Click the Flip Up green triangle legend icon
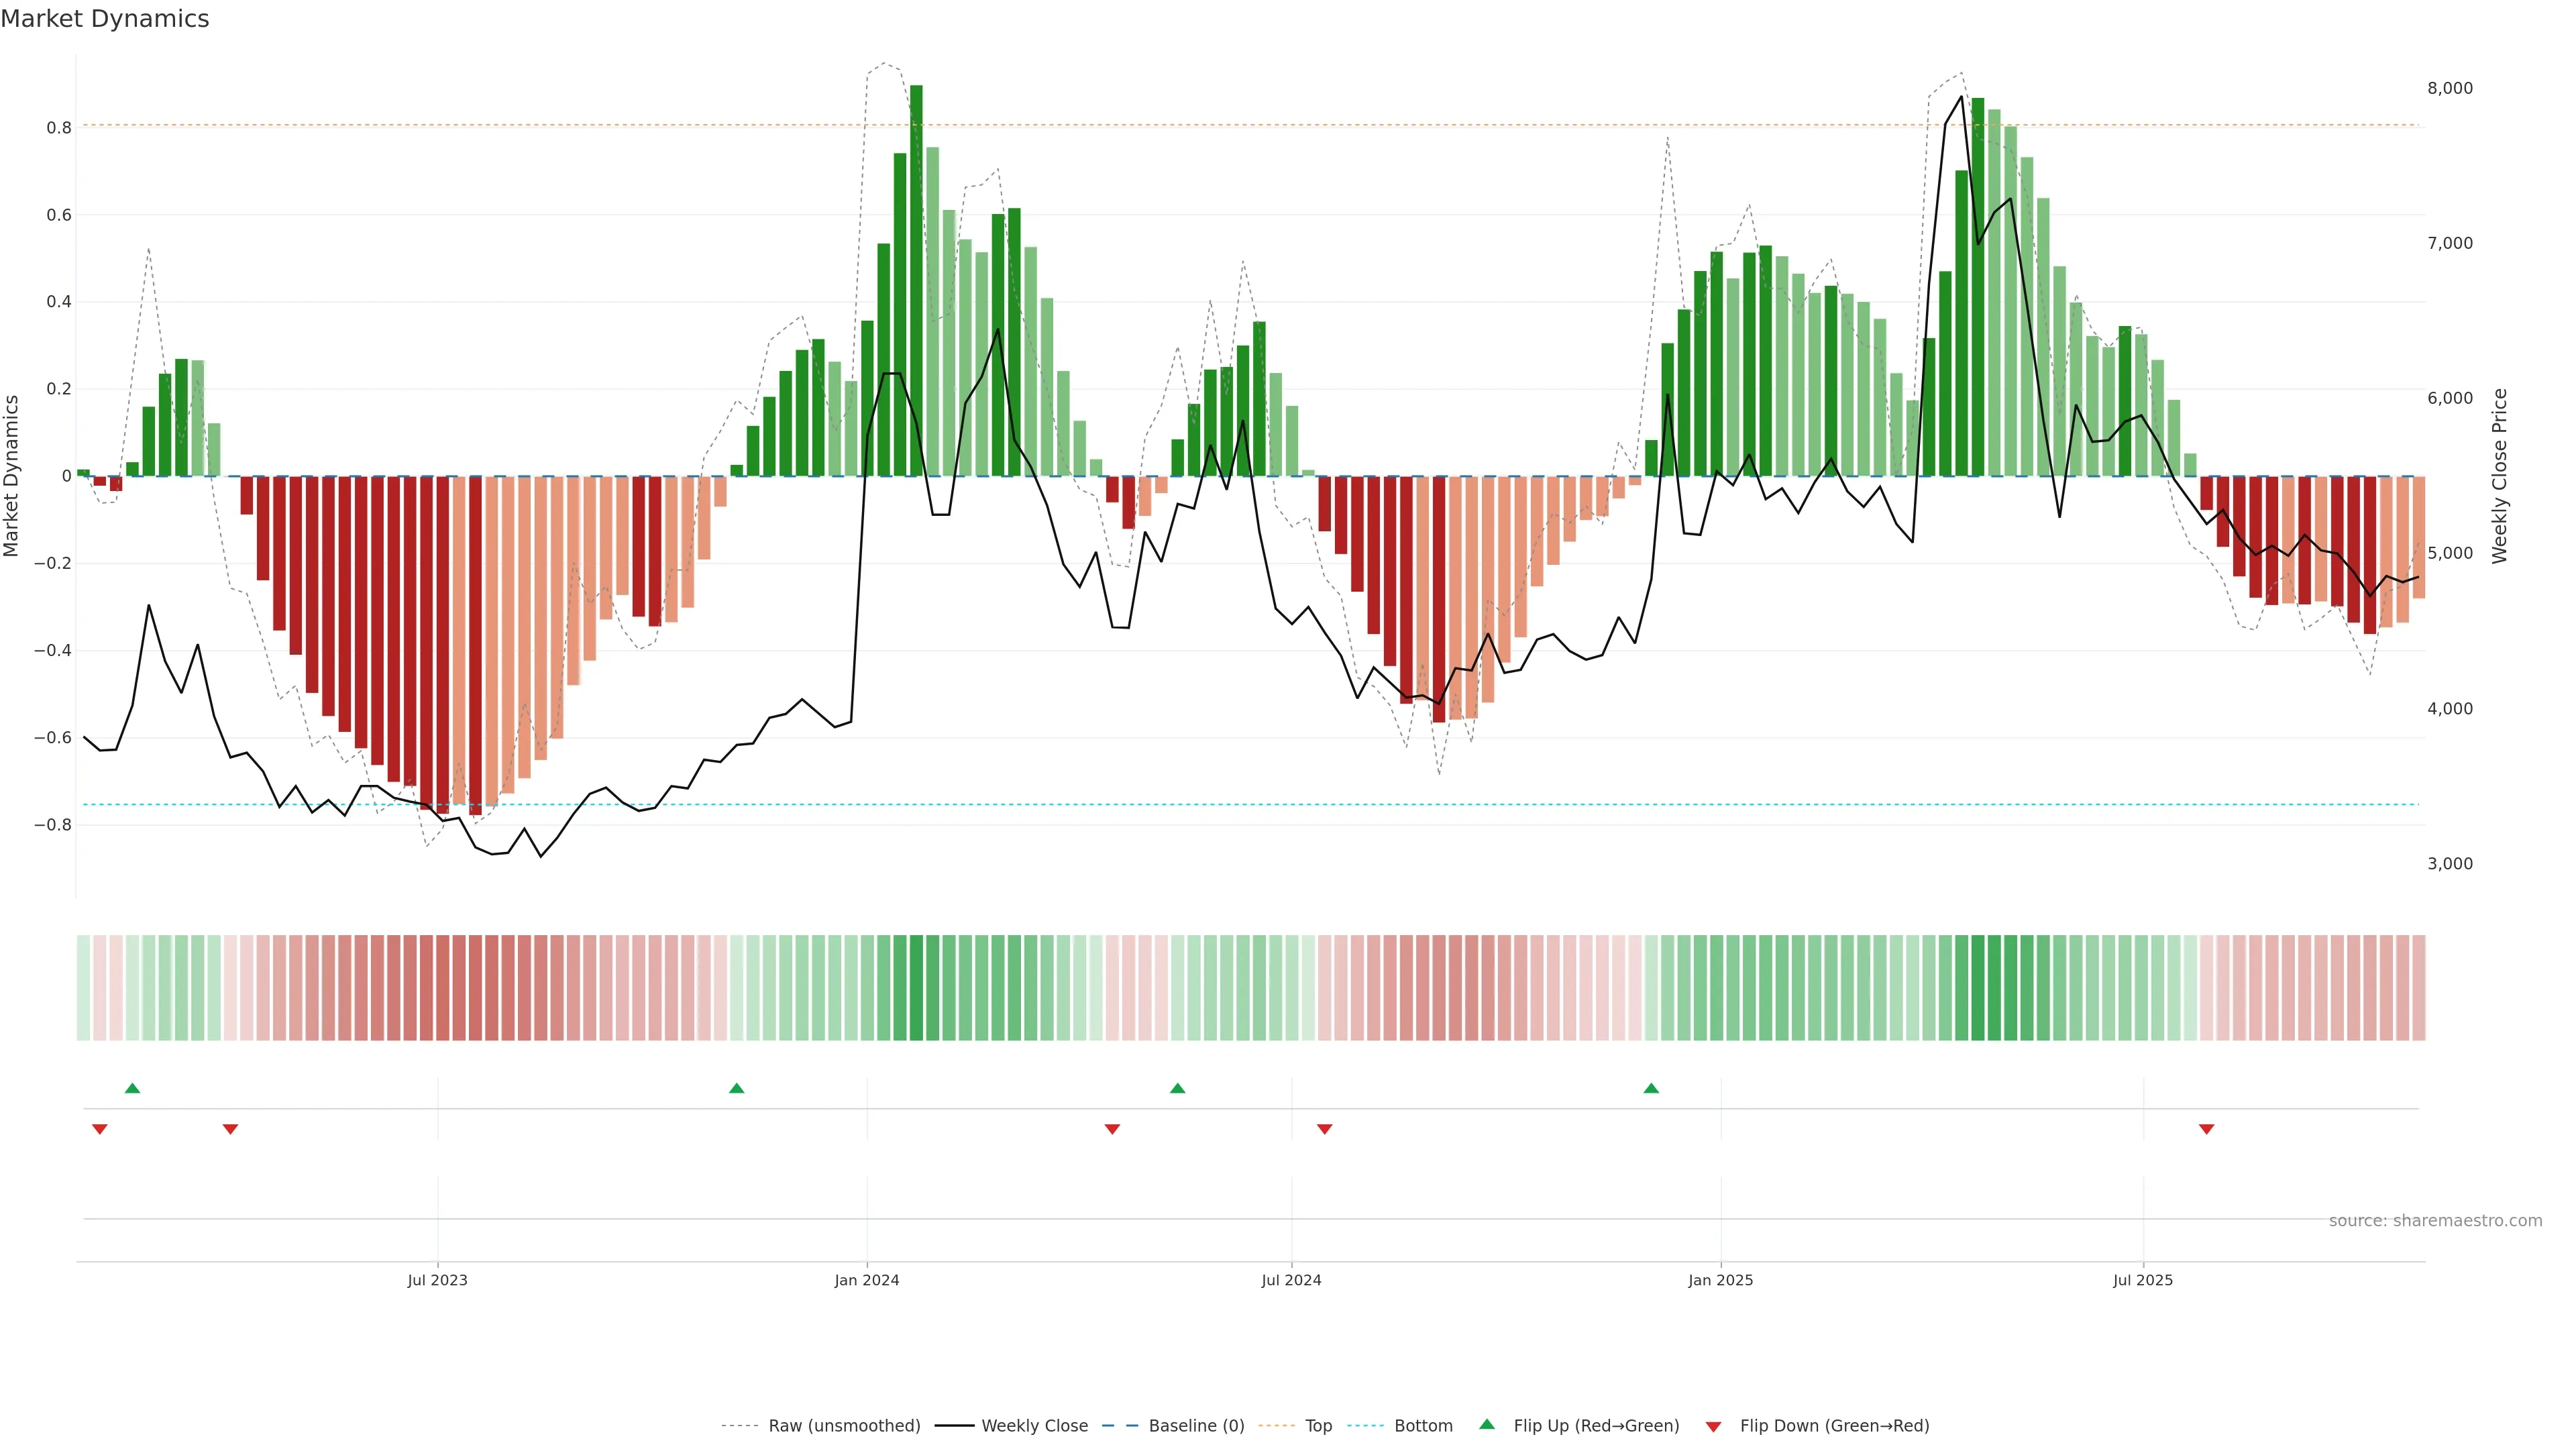 (1486, 1424)
